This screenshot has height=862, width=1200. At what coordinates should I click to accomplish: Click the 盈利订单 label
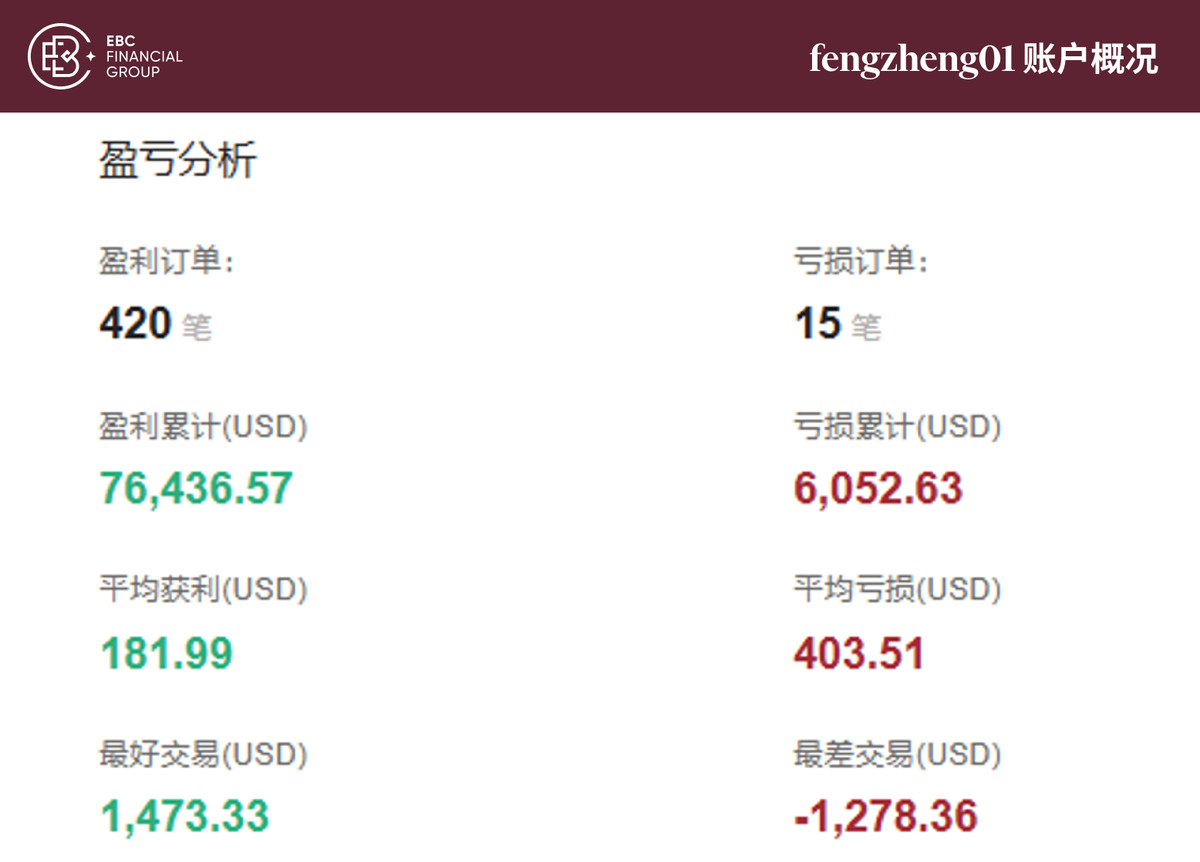[166, 263]
